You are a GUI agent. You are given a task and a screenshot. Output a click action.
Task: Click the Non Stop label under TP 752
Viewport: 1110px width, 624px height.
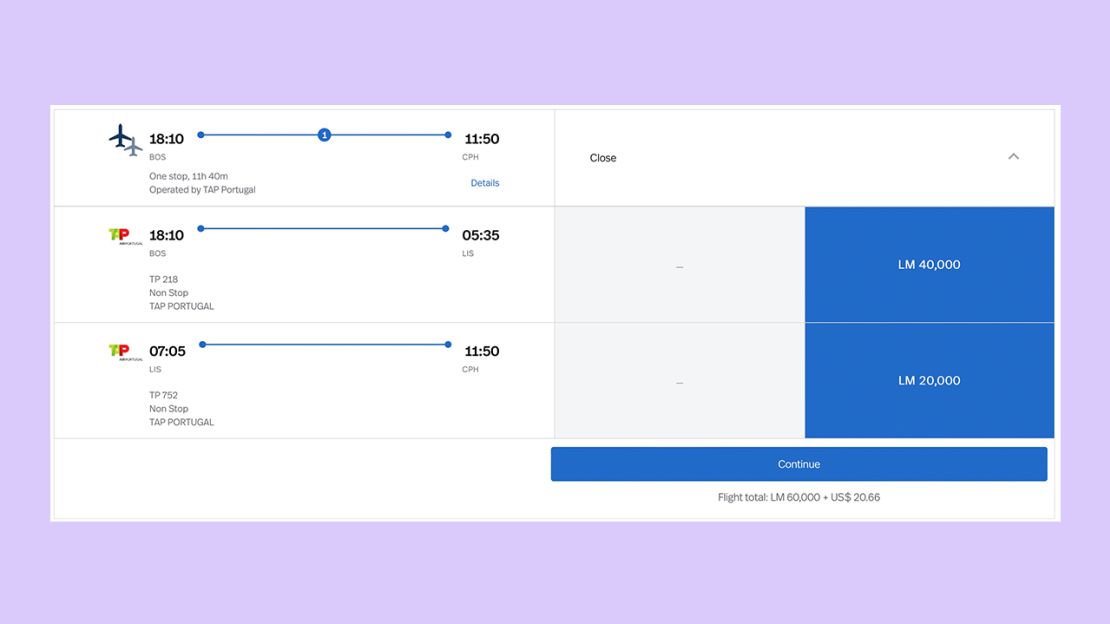(x=168, y=409)
